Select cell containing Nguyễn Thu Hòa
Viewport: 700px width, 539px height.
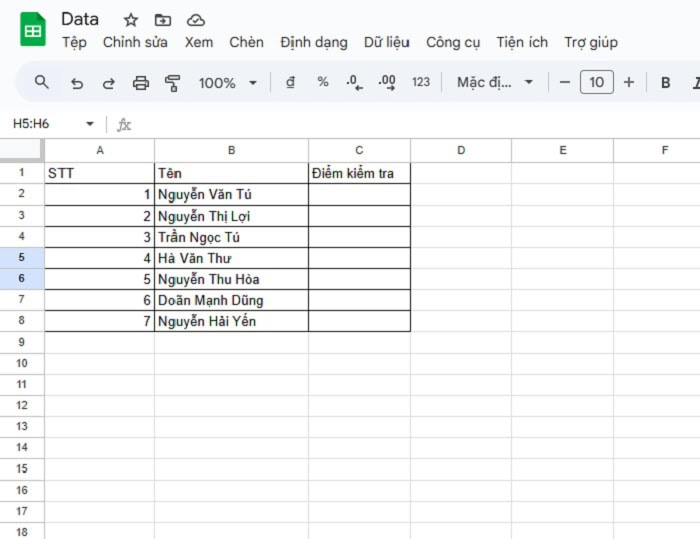pyautogui.click(x=231, y=279)
